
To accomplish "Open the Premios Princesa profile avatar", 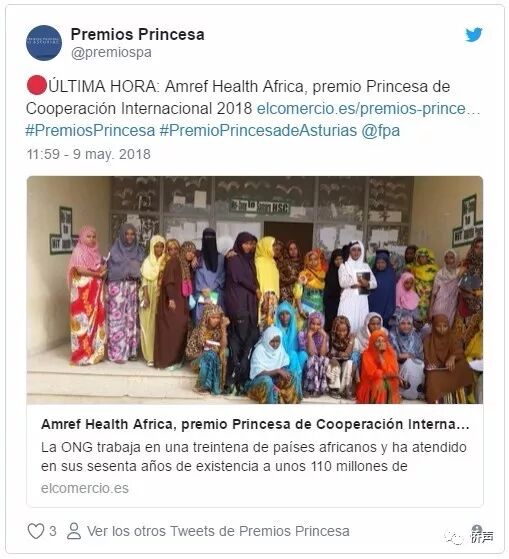I will 44,43.
